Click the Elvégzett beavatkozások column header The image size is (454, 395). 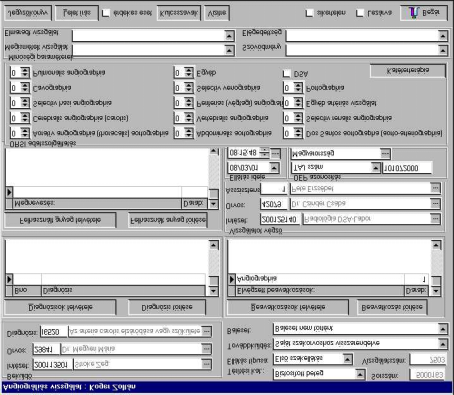click(319, 290)
